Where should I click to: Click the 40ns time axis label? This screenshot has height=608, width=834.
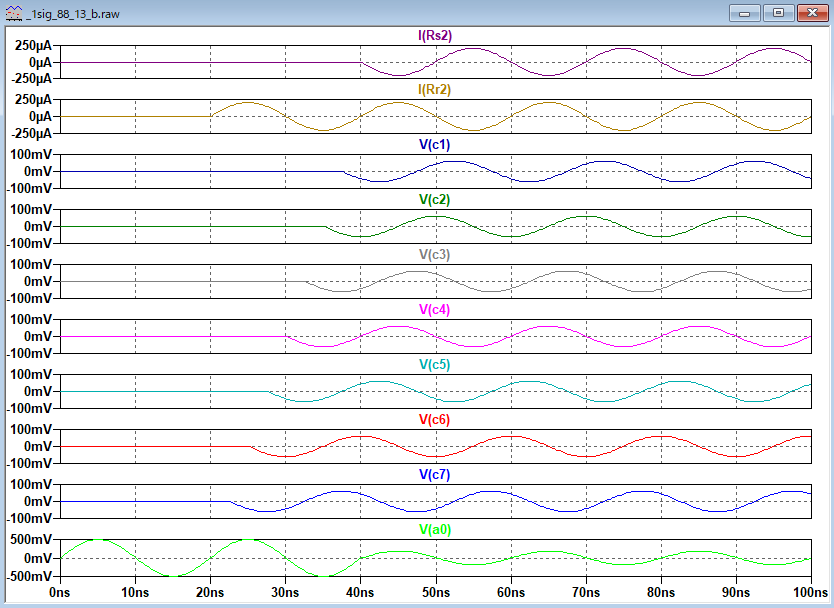pos(360,593)
